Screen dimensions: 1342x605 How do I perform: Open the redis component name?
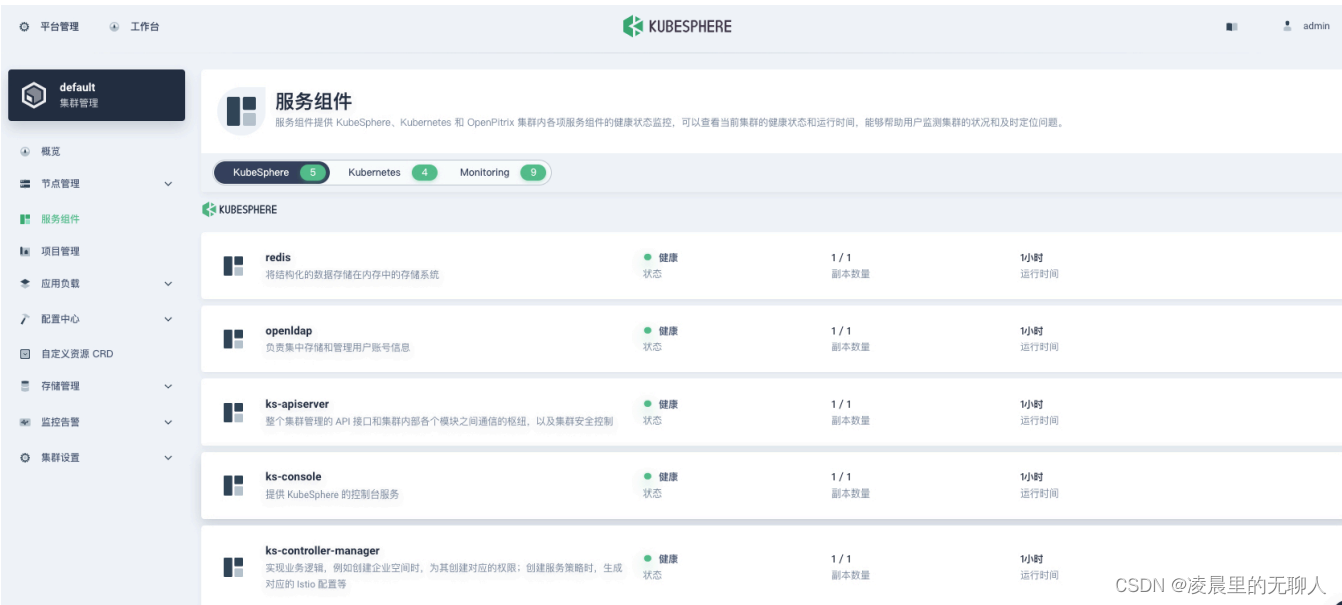click(x=278, y=258)
